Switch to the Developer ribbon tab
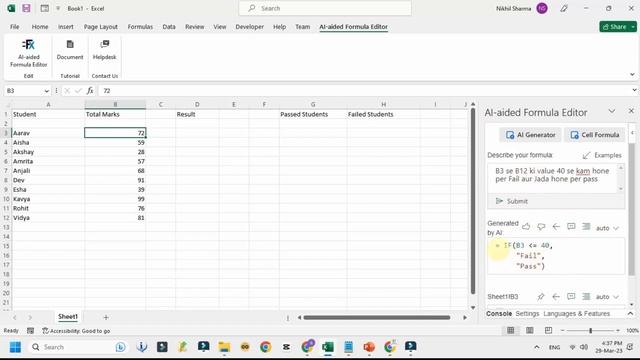 (x=249, y=27)
